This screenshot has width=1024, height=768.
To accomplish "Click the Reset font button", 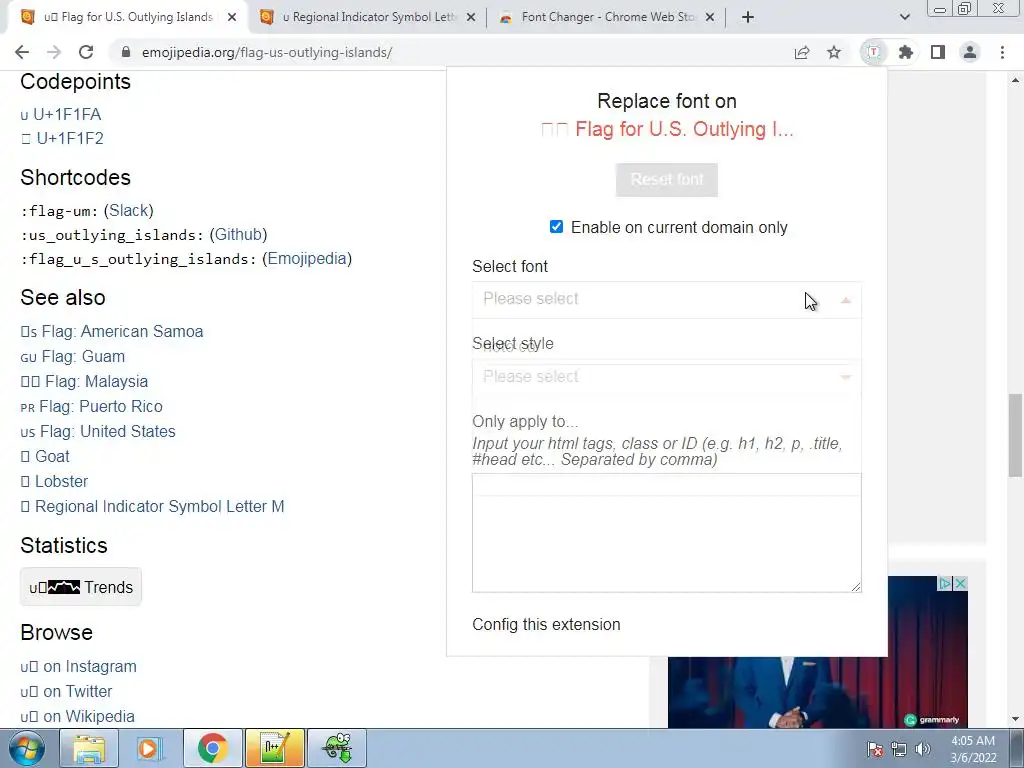I will [666, 180].
